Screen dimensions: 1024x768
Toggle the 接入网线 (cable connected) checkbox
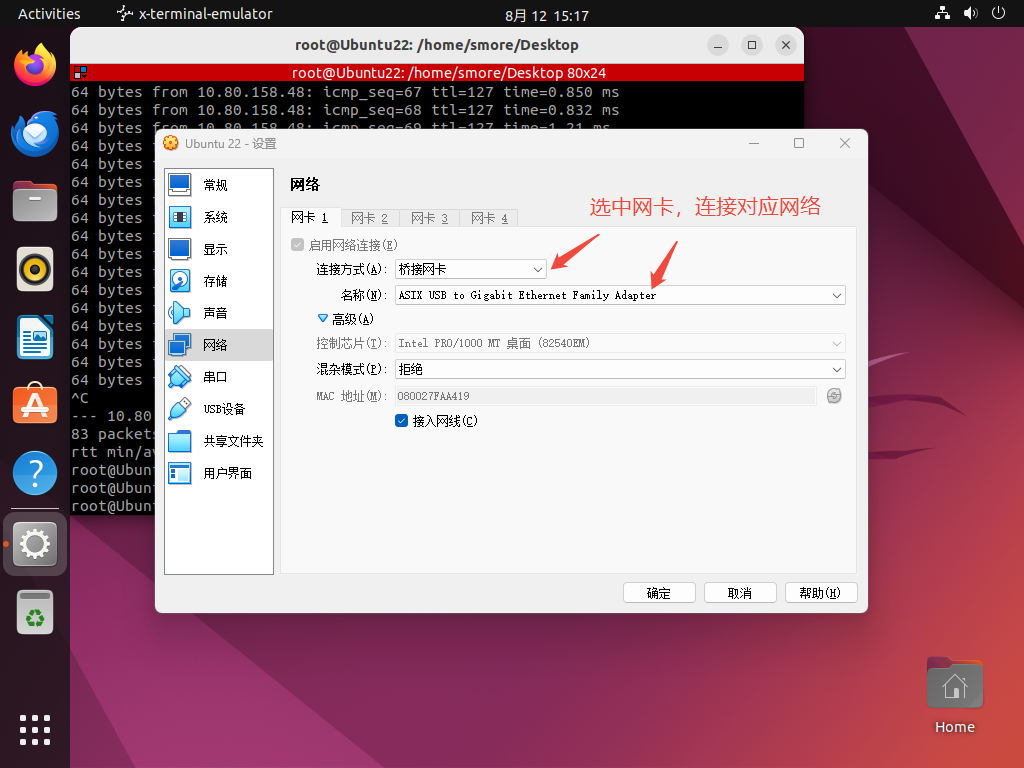402,421
